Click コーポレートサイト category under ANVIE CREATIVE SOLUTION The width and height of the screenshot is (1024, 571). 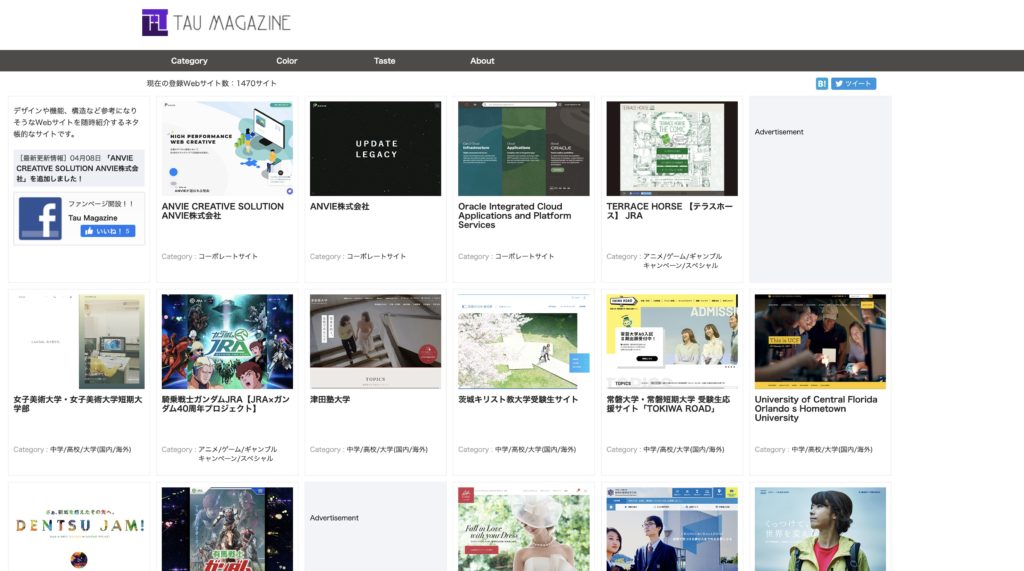click(228, 257)
